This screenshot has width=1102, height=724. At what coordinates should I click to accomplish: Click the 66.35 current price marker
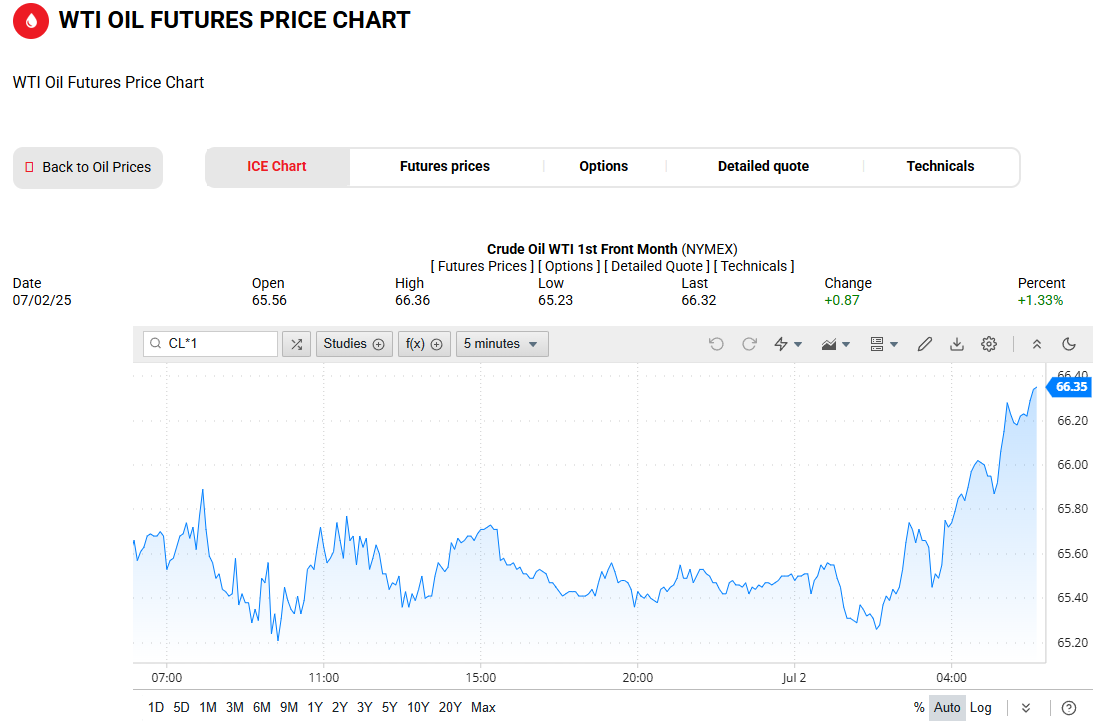[x=1070, y=387]
